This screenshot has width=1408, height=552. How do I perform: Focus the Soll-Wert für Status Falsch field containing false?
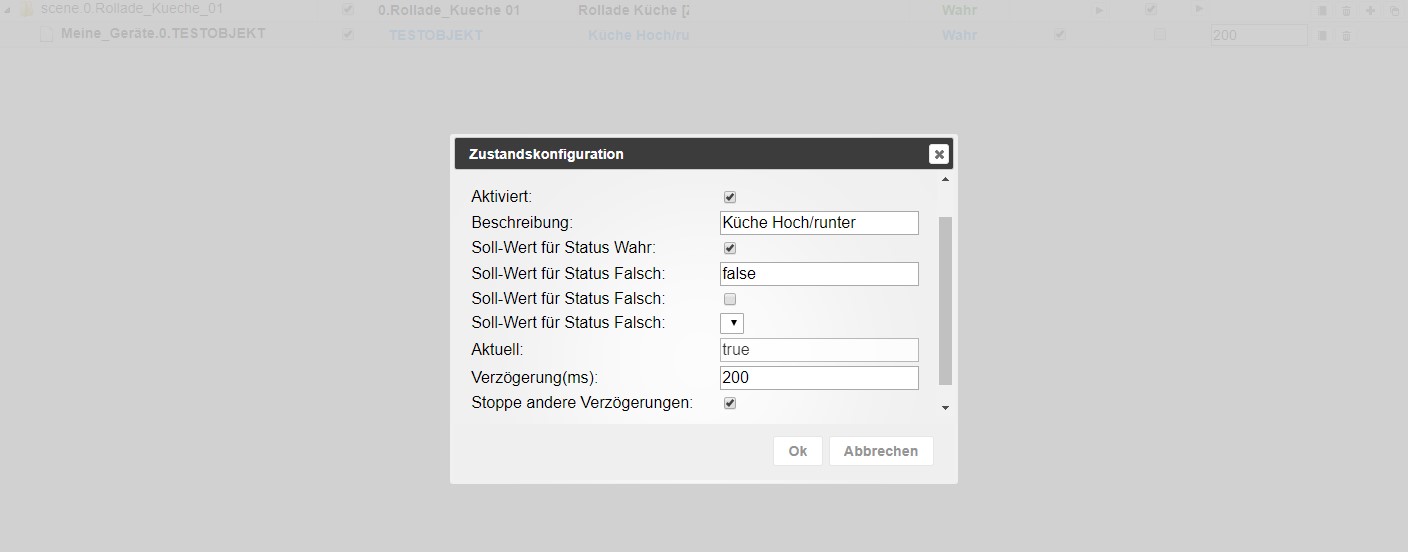[819, 273]
